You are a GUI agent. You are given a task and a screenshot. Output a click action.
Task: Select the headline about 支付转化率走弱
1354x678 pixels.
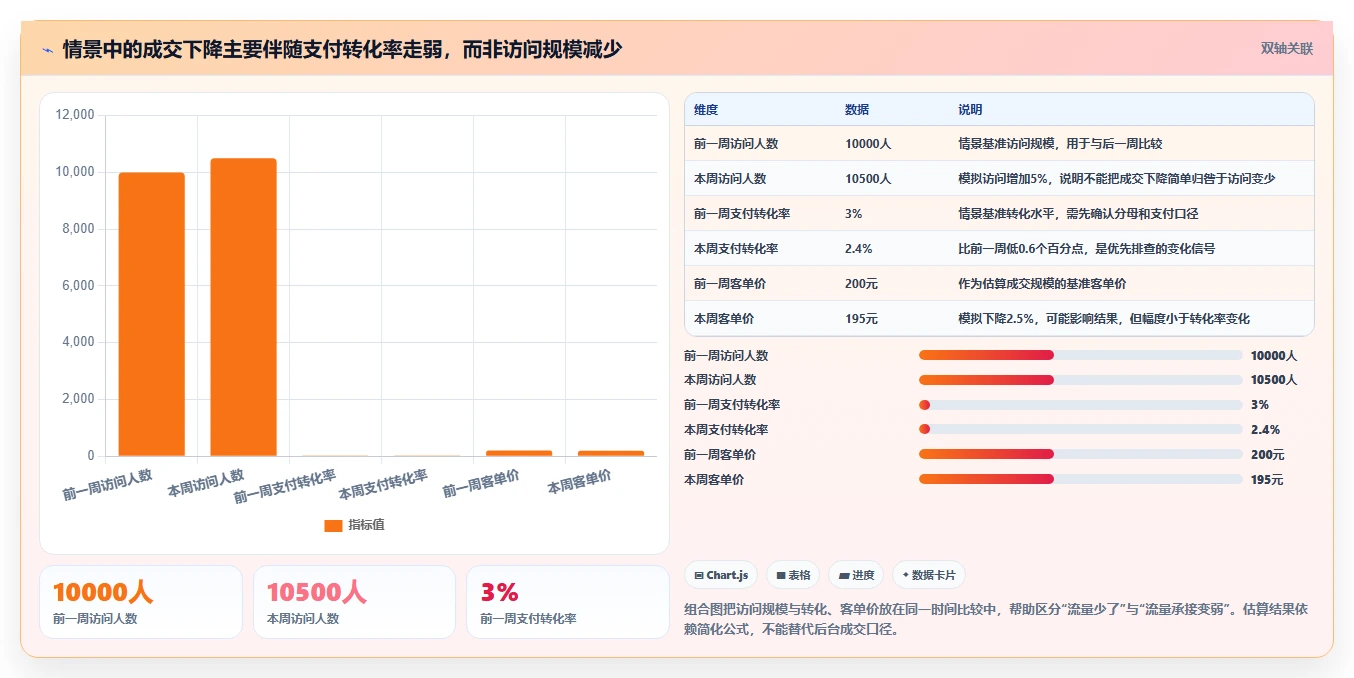(342, 49)
